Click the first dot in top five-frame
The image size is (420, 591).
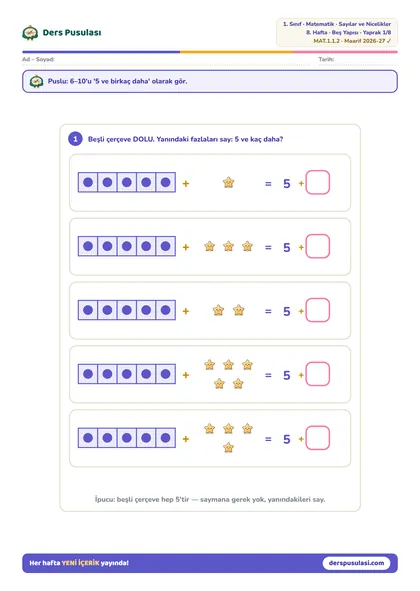coord(88,182)
